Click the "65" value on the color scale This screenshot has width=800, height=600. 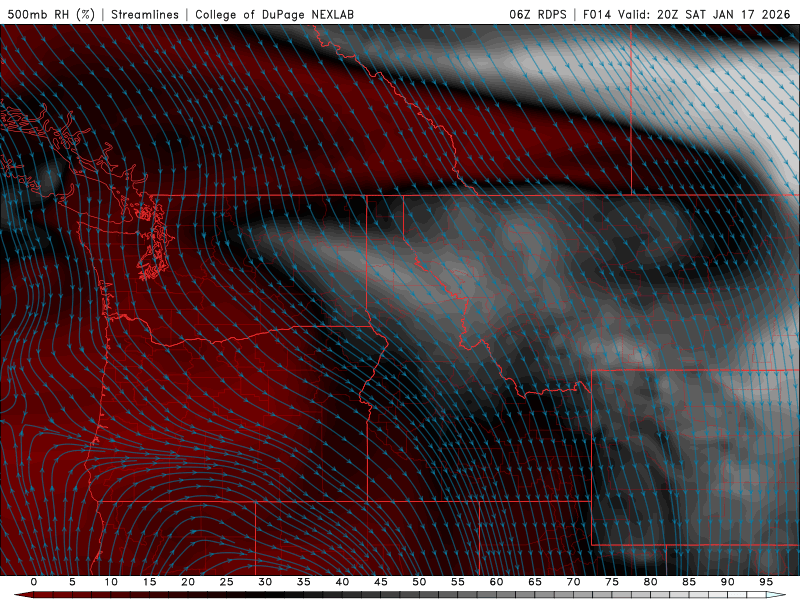tap(535, 582)
